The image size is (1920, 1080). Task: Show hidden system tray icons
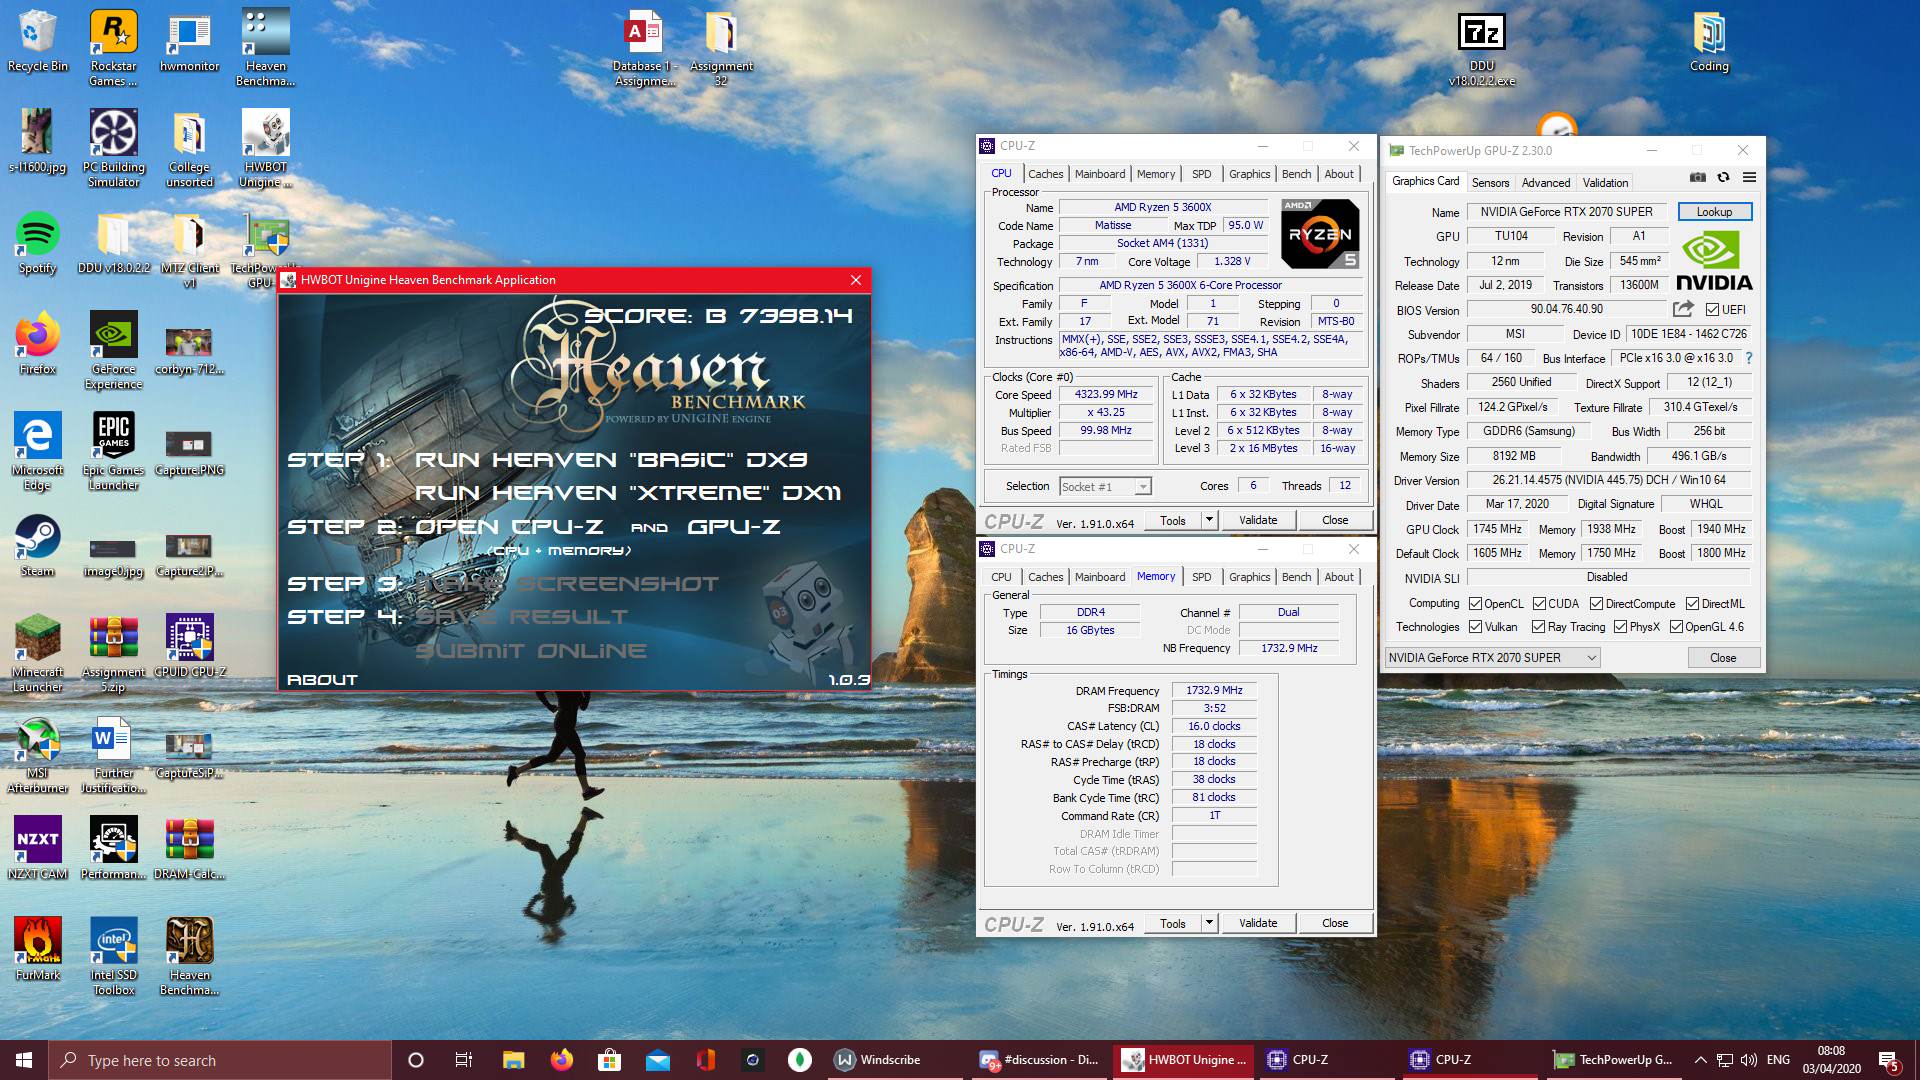pos(1700,1060)
